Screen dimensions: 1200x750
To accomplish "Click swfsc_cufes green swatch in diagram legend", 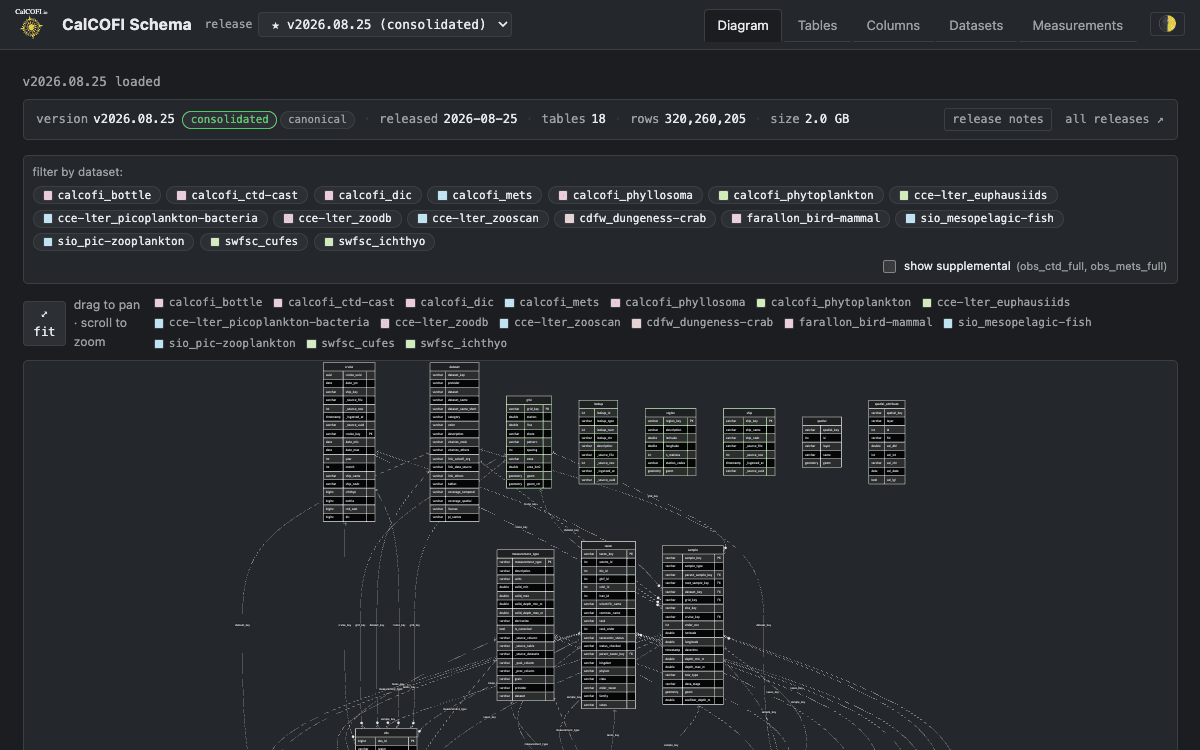I will (313, 343).
